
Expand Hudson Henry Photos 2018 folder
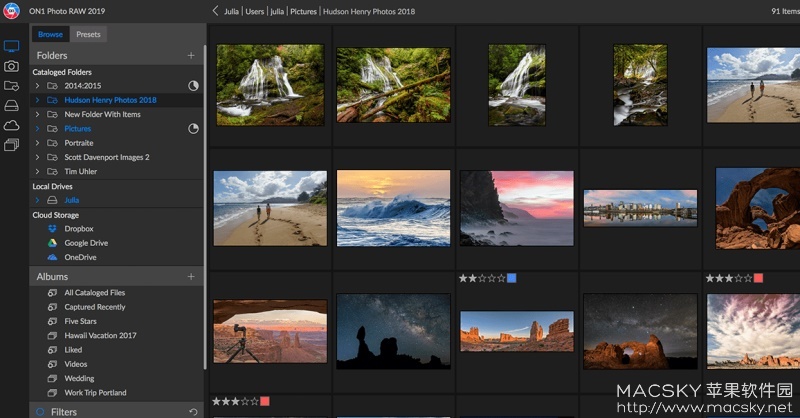click(37, 100)
